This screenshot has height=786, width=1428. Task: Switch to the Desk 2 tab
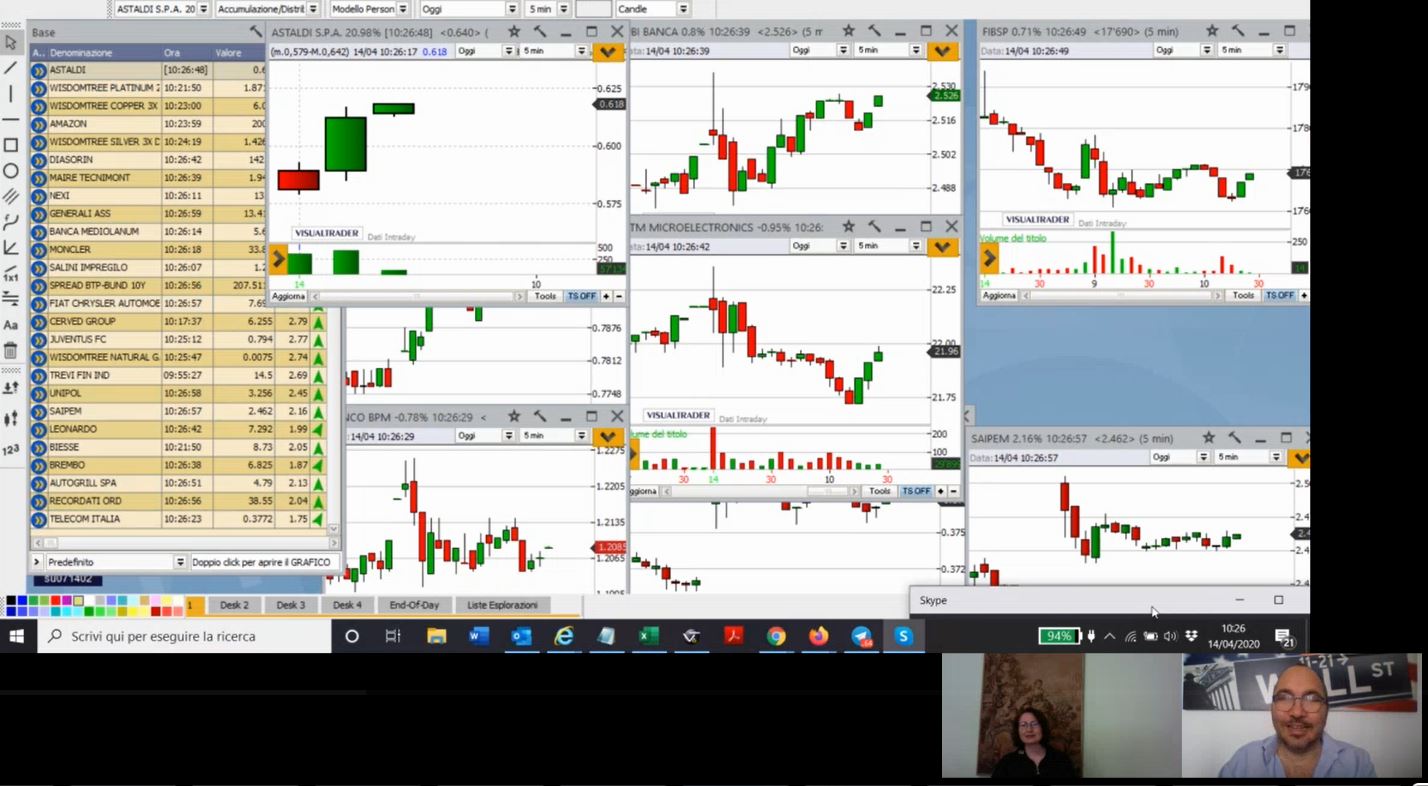(234, 605)
